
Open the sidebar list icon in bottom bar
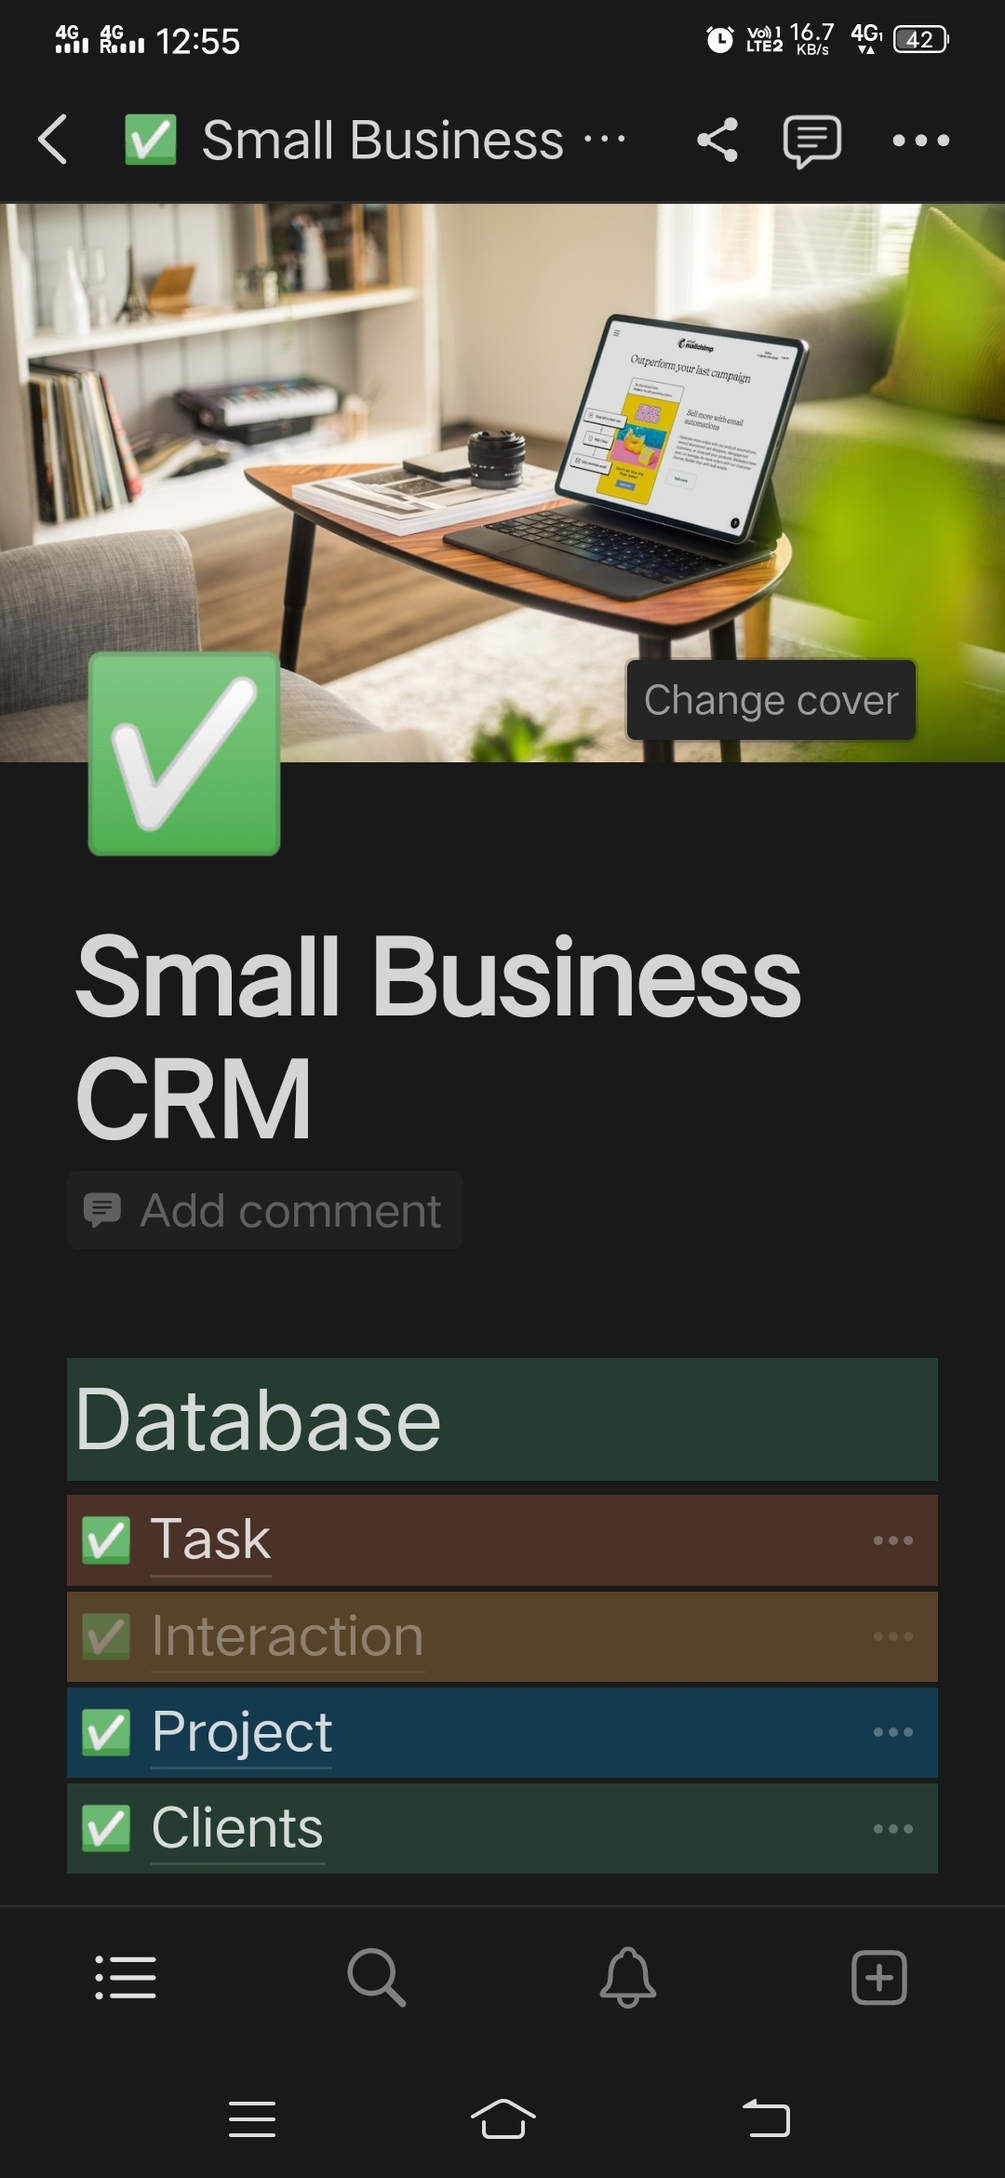tap(126, 1977)
